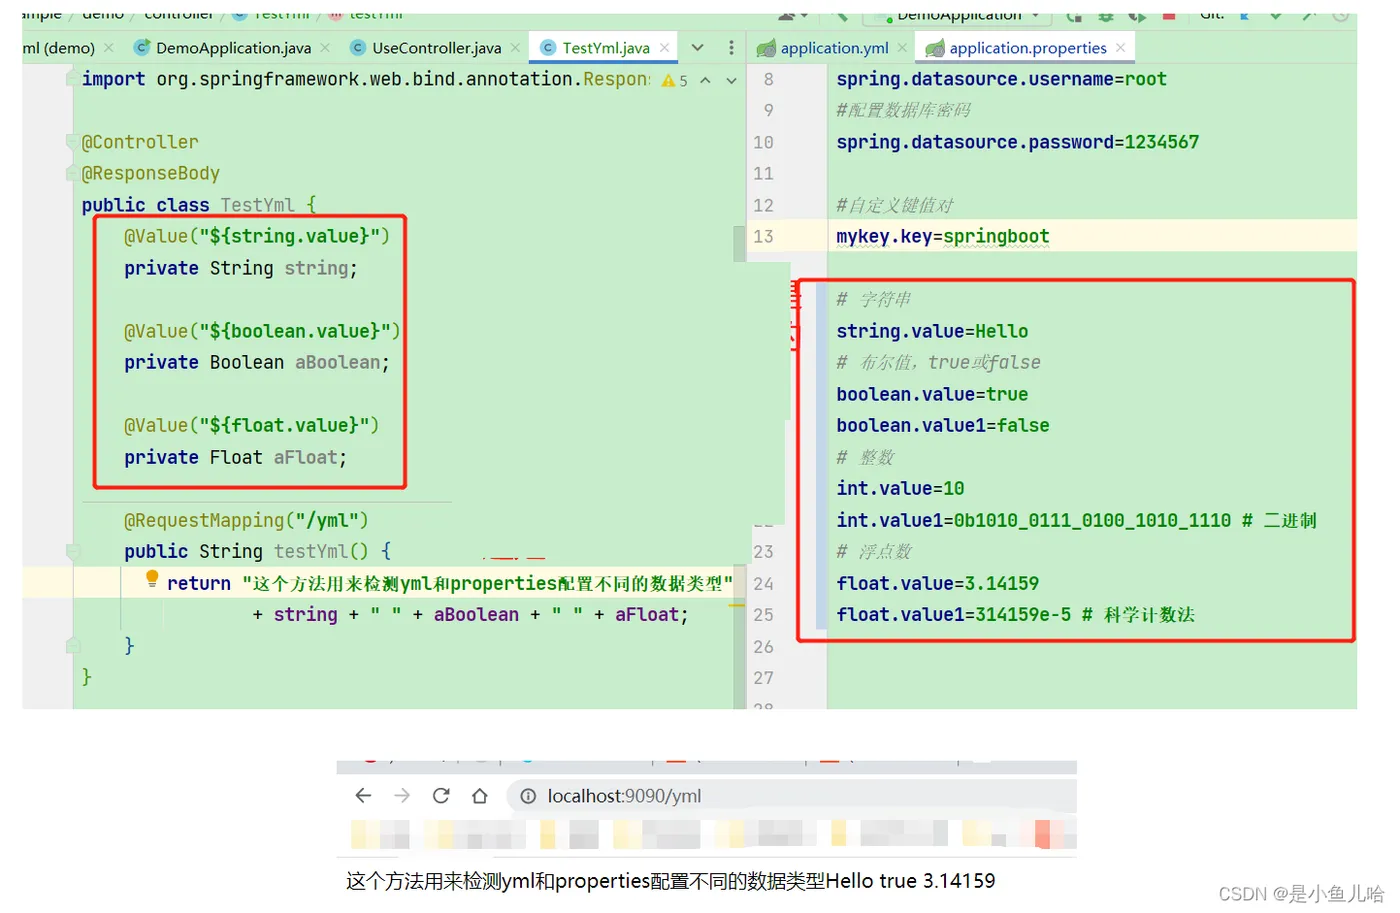Click the mykey.key=springboot line
This screenshot has width=1400, height=913.
(943, 236)
